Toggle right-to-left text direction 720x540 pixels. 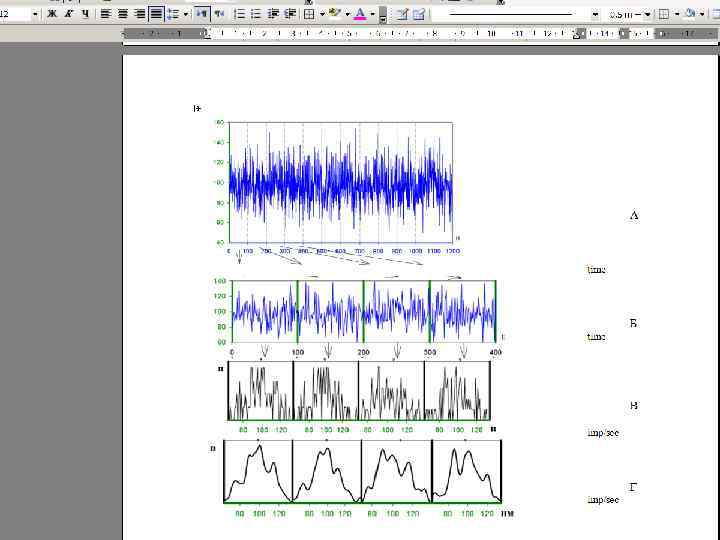[x=219, y=14]
